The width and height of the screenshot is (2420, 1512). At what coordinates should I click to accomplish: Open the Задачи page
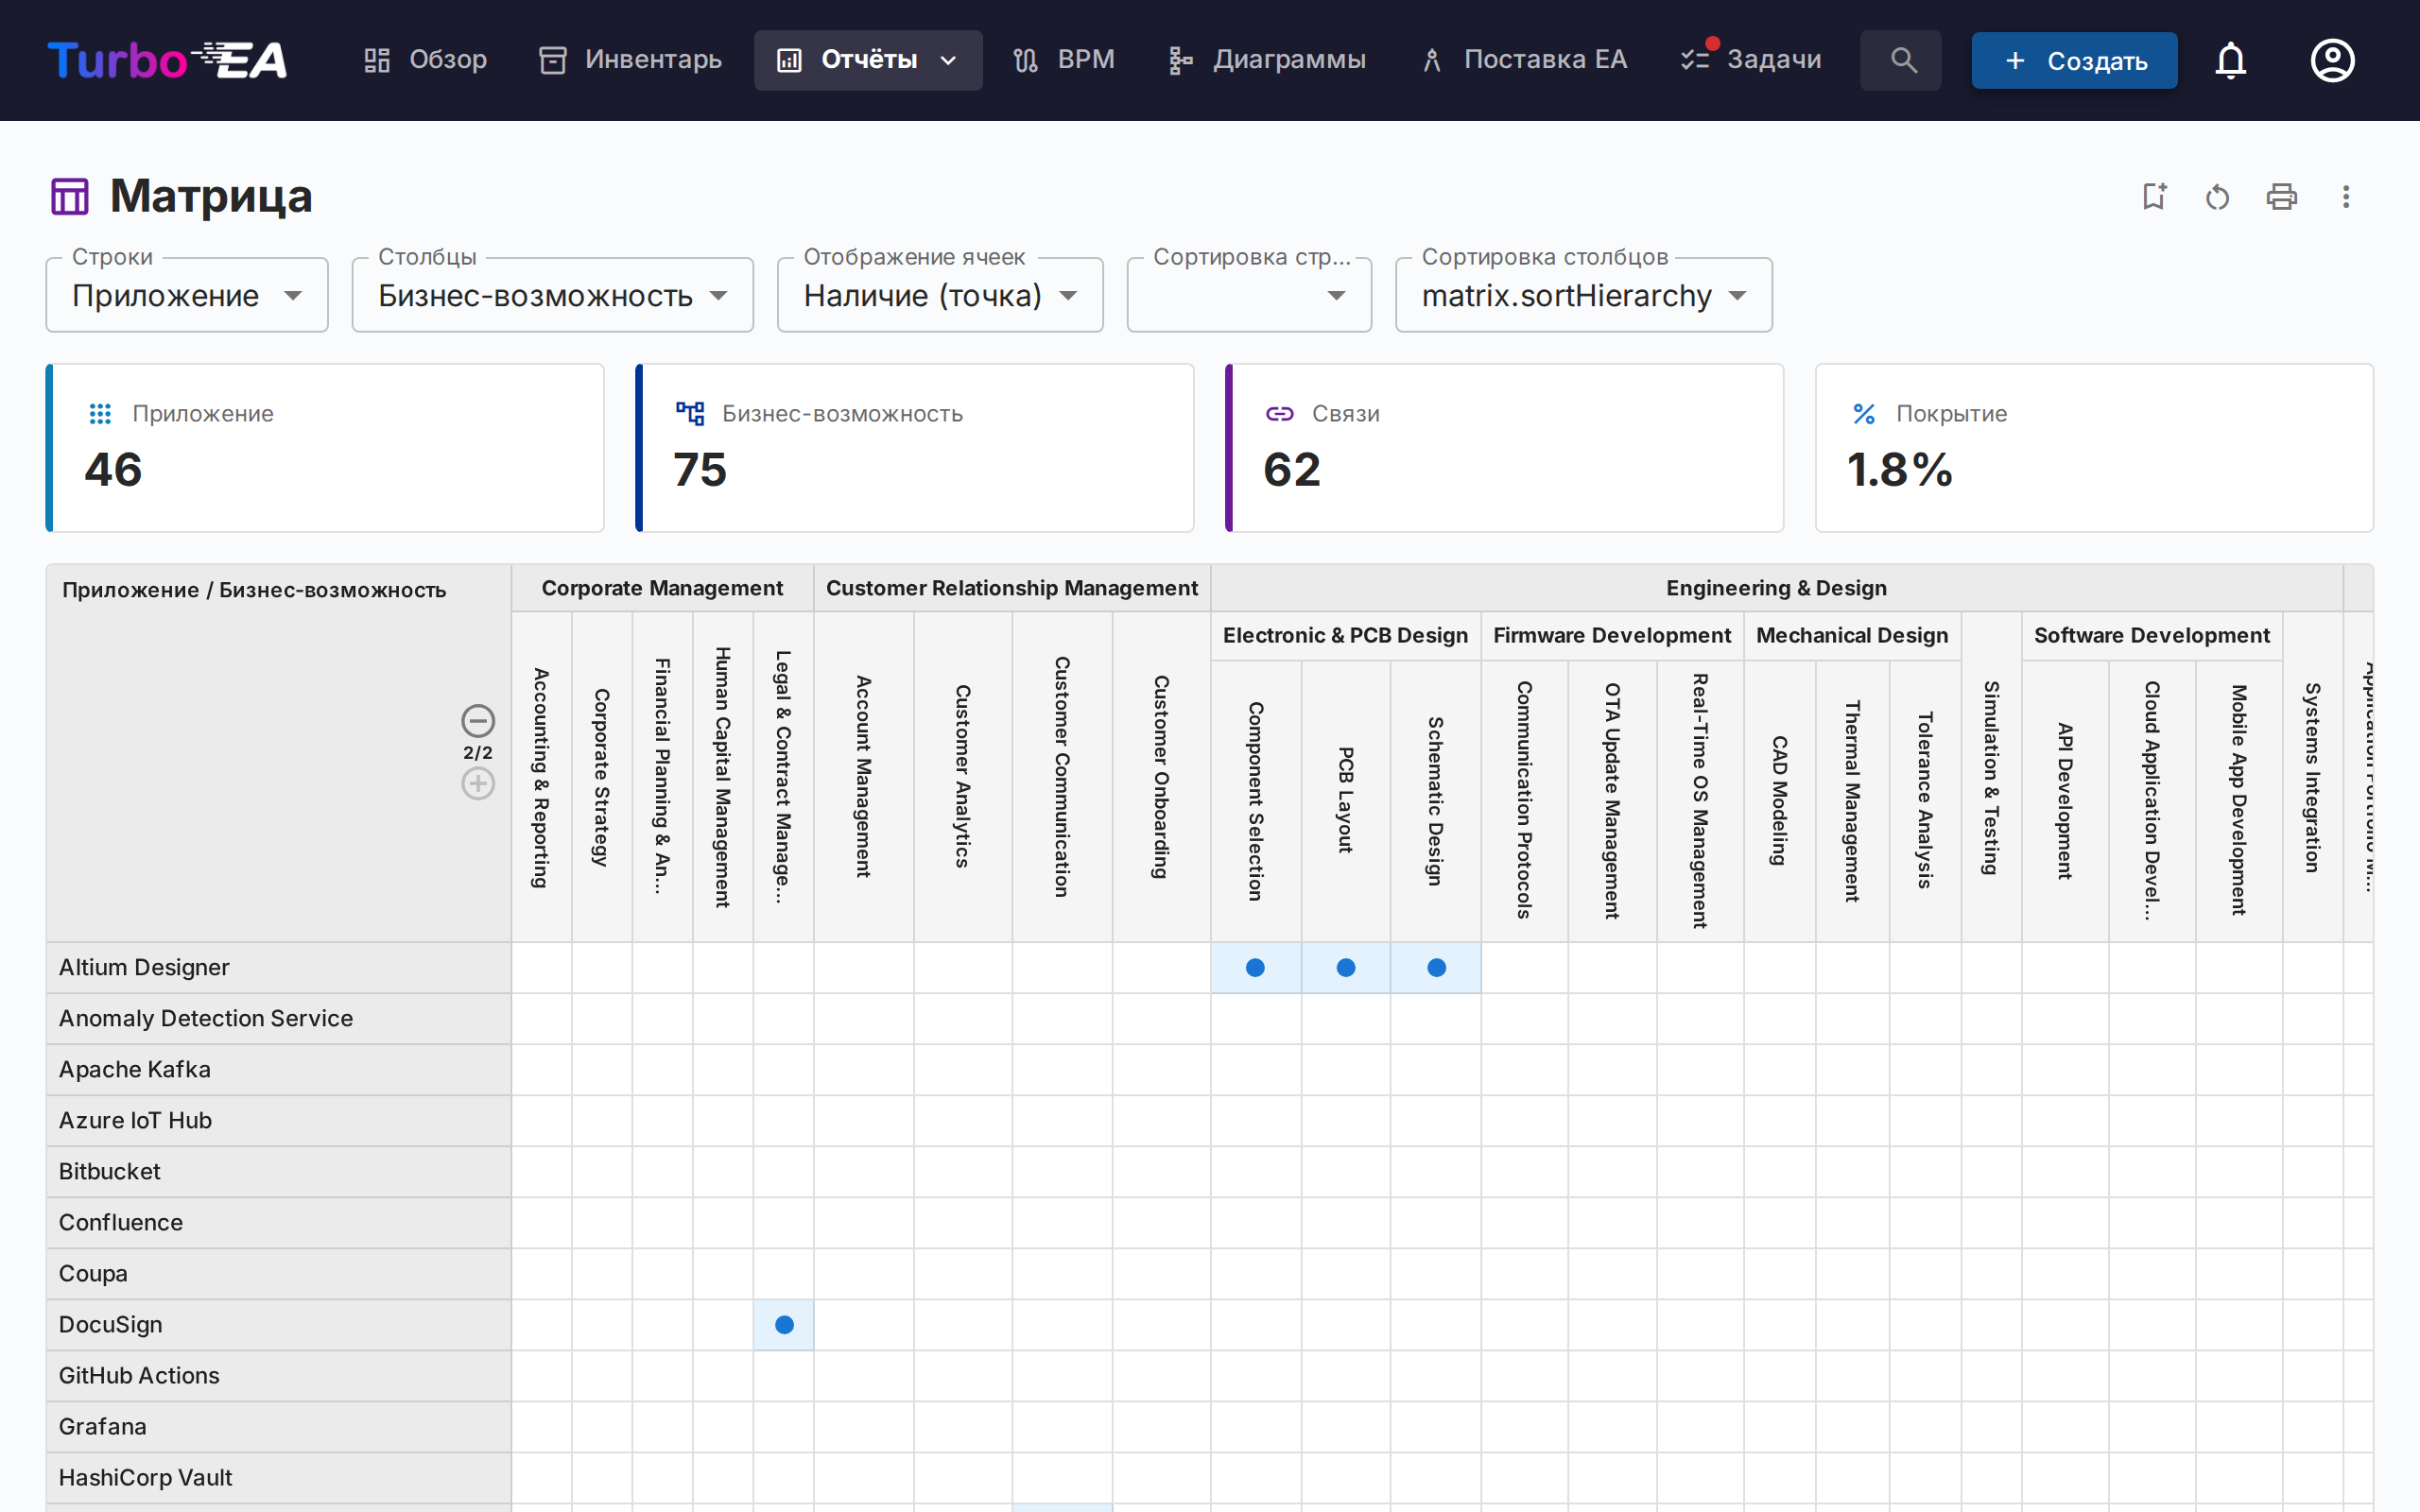point(1752,60)
